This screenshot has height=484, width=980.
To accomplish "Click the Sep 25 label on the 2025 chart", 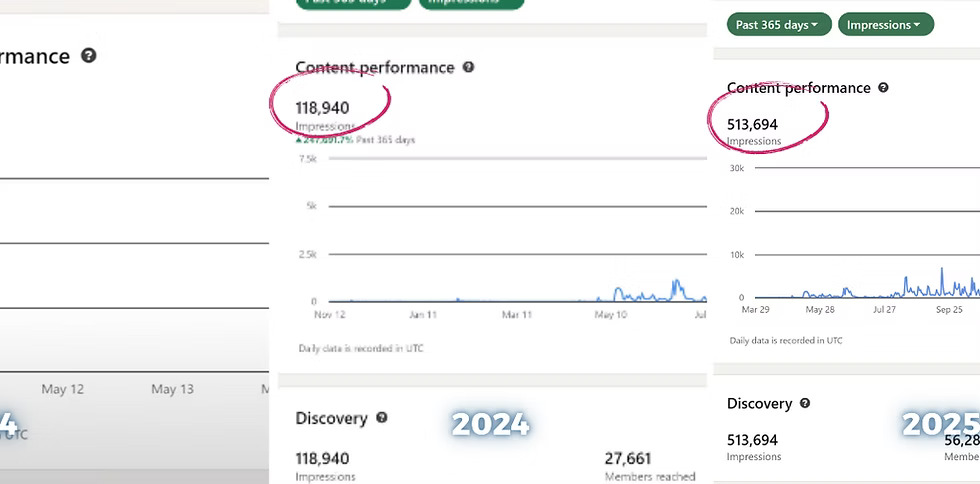I will [x=949, y=310].
